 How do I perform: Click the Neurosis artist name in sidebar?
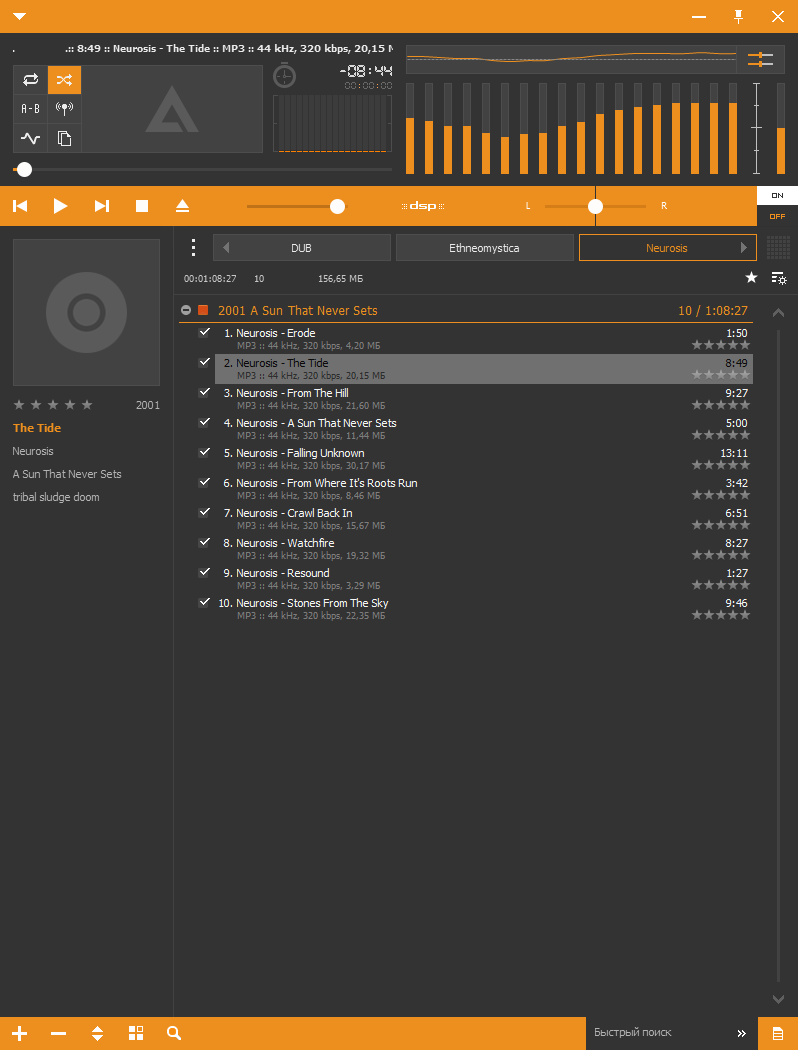tap(33, 451)
